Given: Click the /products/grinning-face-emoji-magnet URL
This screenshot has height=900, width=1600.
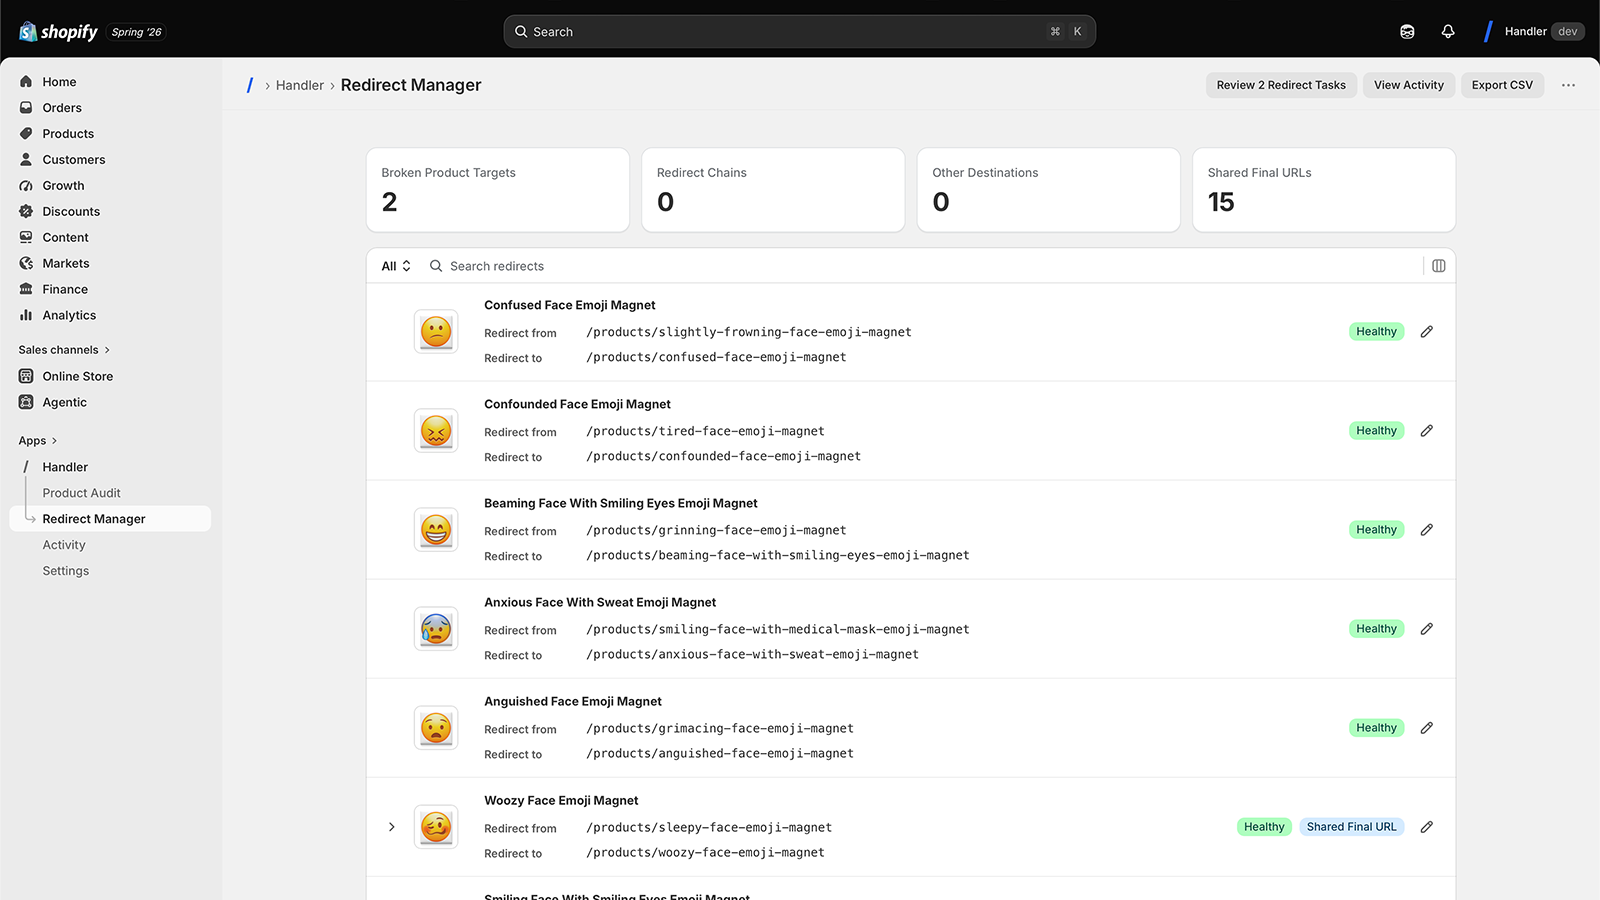Looking at the screenshot, I should pyautogui.click(x=716, y=530).
